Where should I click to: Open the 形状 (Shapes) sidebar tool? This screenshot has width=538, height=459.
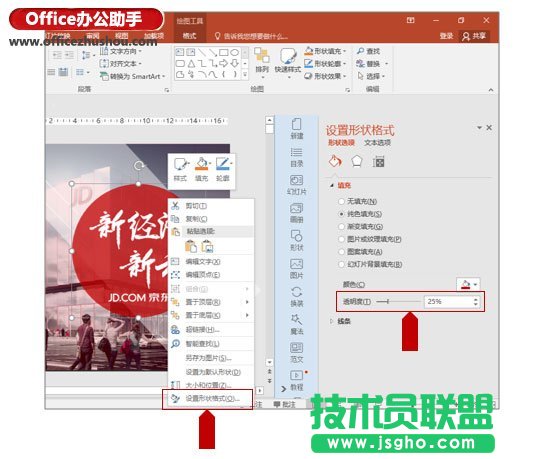[297, 241]
